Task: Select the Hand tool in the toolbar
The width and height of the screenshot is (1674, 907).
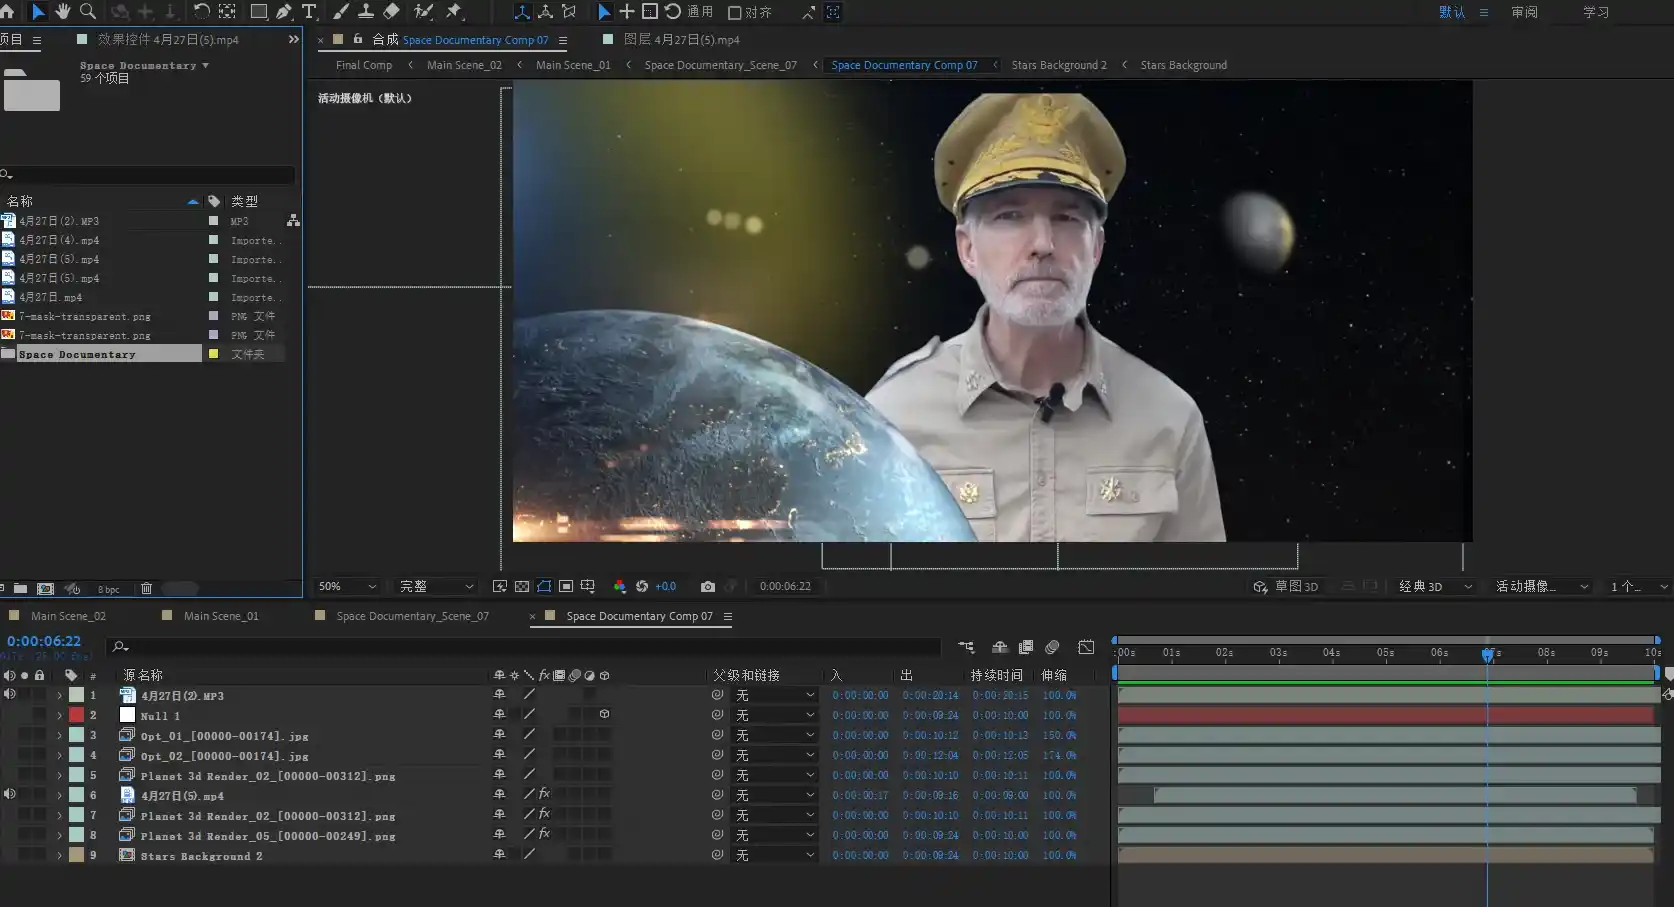Action: (x=62, y=12)
